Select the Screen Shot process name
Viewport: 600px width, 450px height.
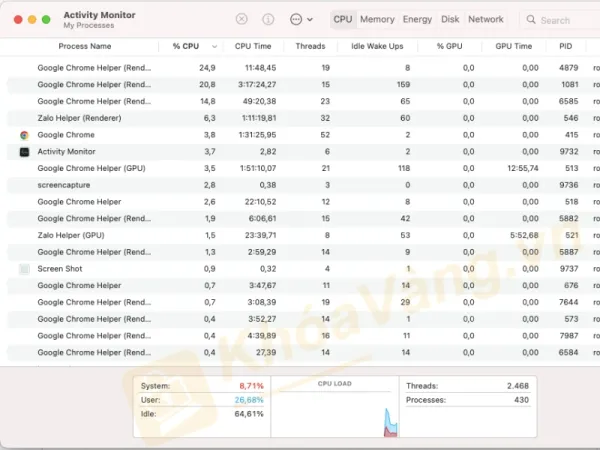tap(60, 269)
